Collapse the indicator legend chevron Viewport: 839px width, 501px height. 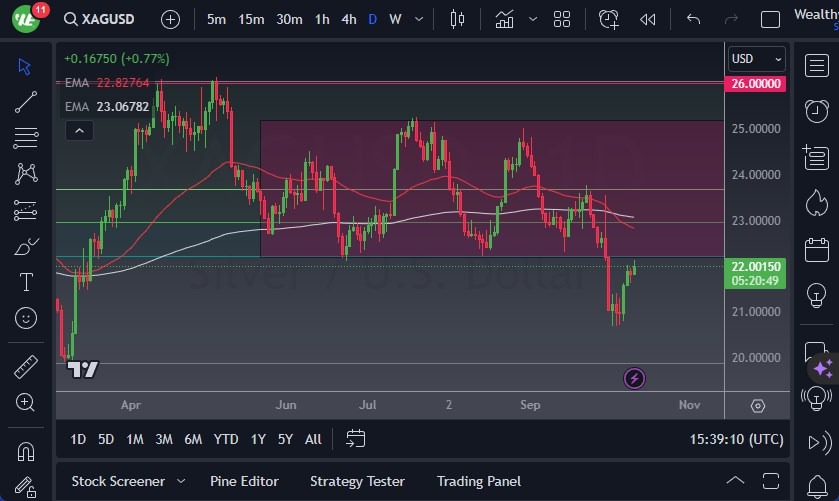pos(78,130)
